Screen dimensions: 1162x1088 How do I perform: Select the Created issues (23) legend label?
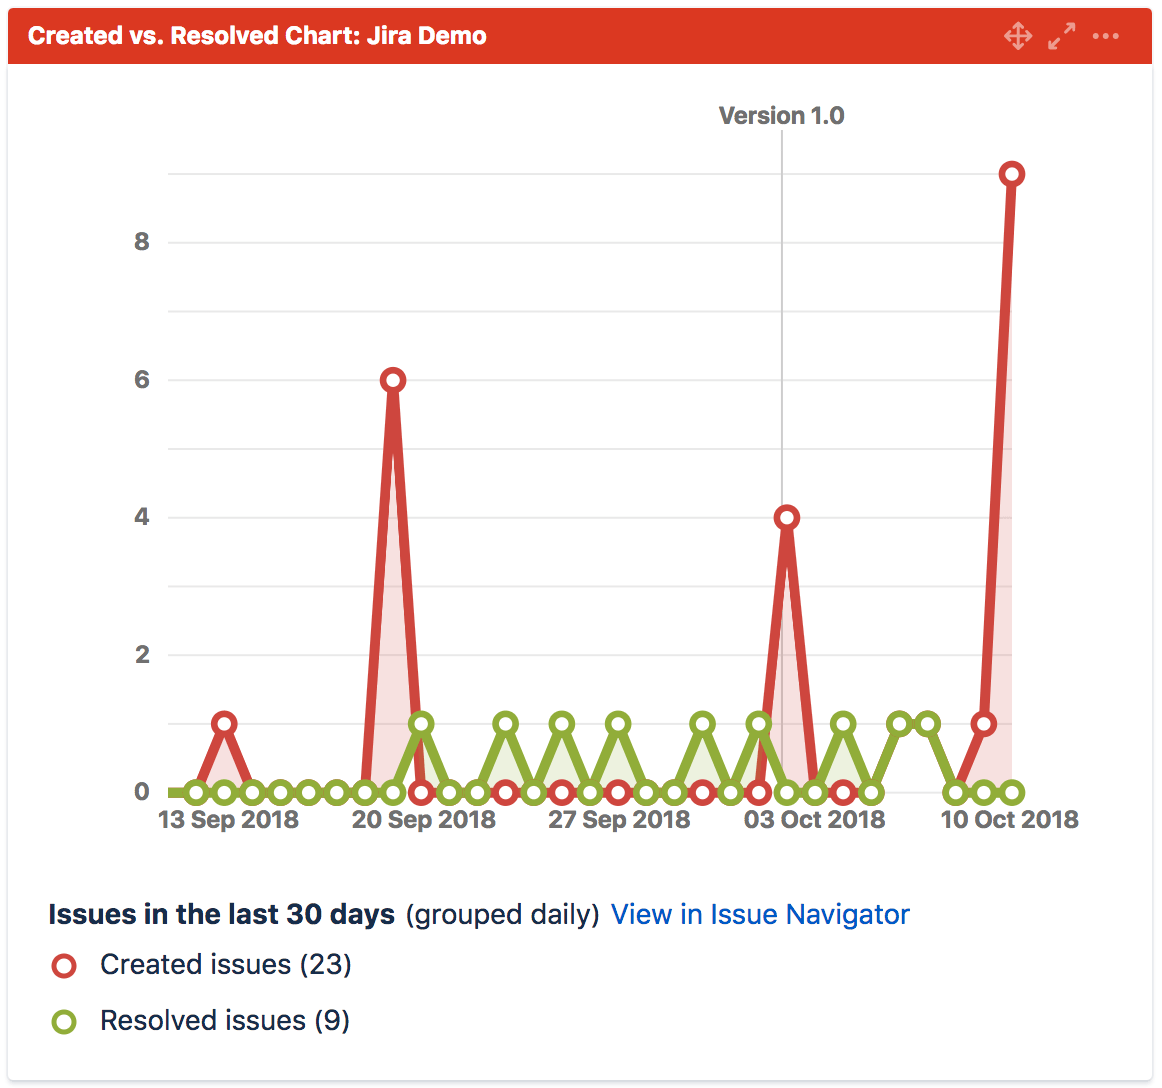tap(225, 964)
